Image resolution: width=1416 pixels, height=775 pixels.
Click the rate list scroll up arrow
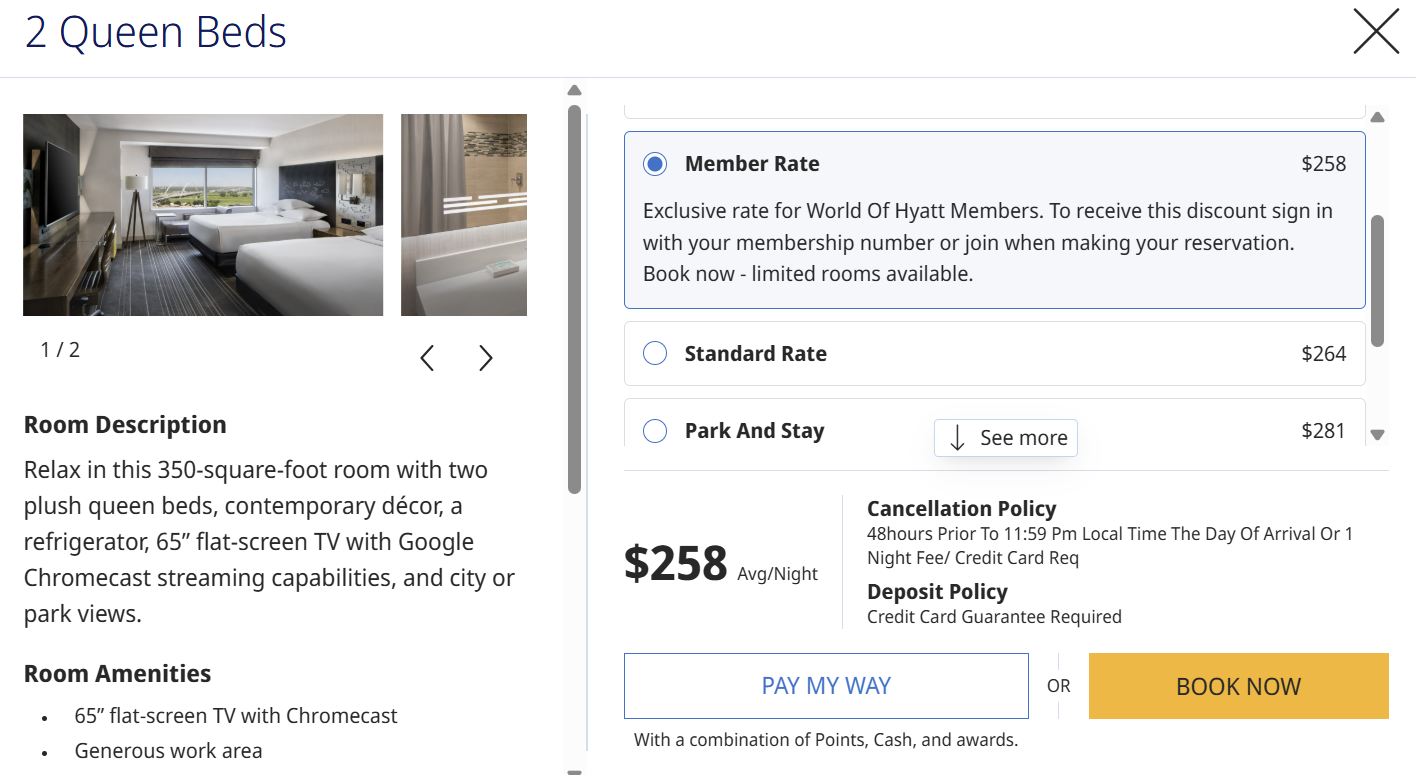point(1377,118)
